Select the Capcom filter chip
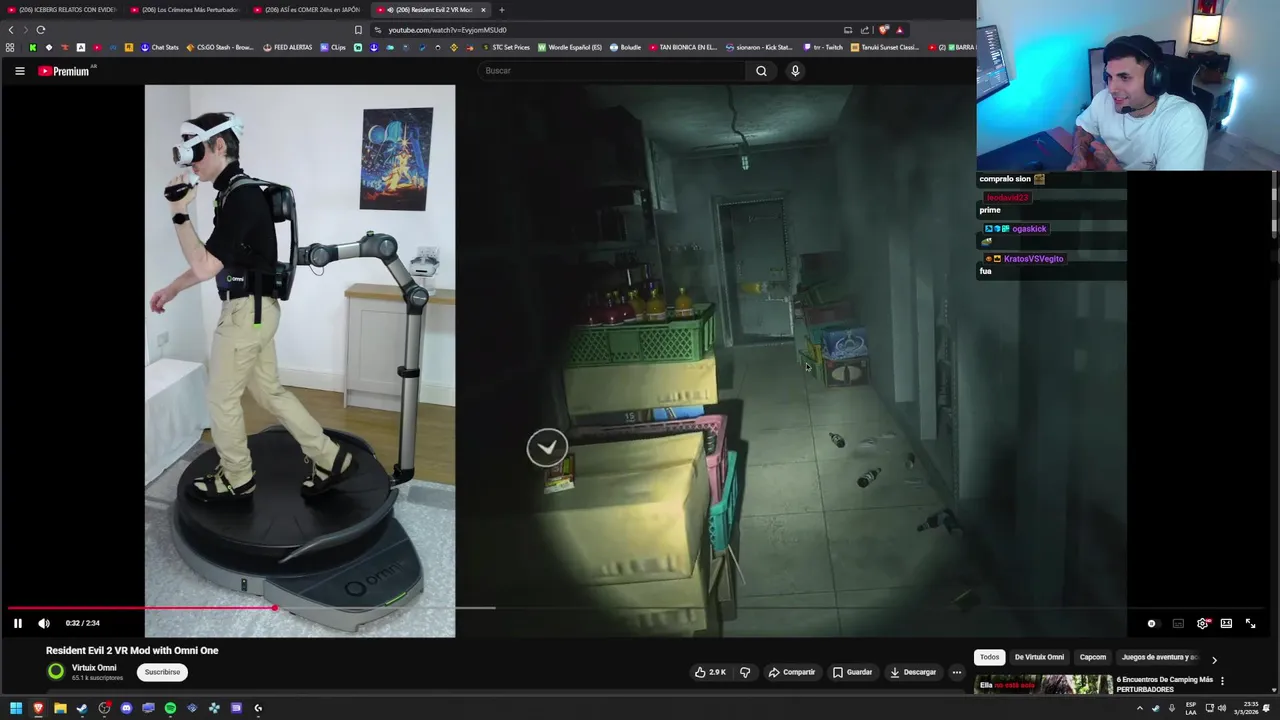This screenshot has width=1280, height=720. (x=1093, y=657)
